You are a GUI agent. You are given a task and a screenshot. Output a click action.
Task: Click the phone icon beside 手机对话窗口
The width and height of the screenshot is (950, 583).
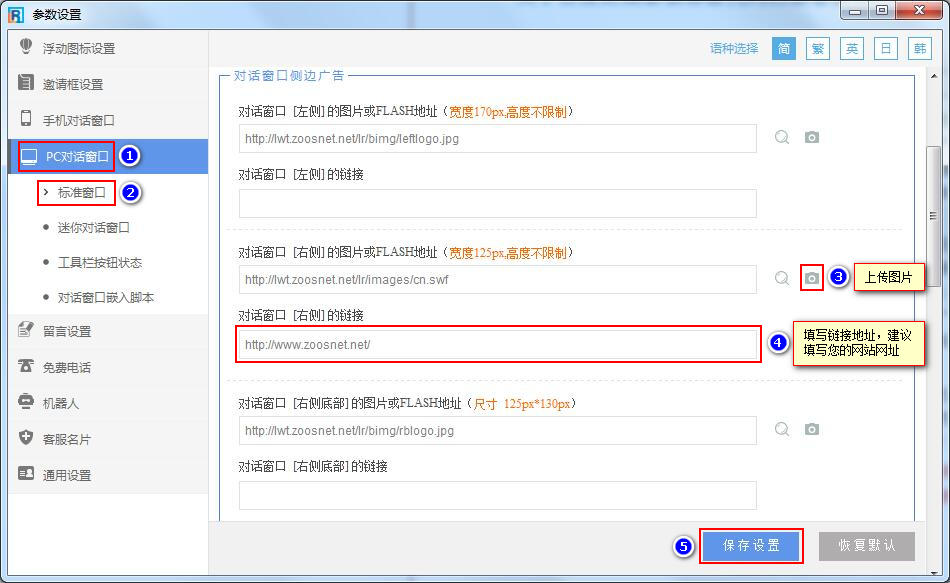(x=26, y=118)
